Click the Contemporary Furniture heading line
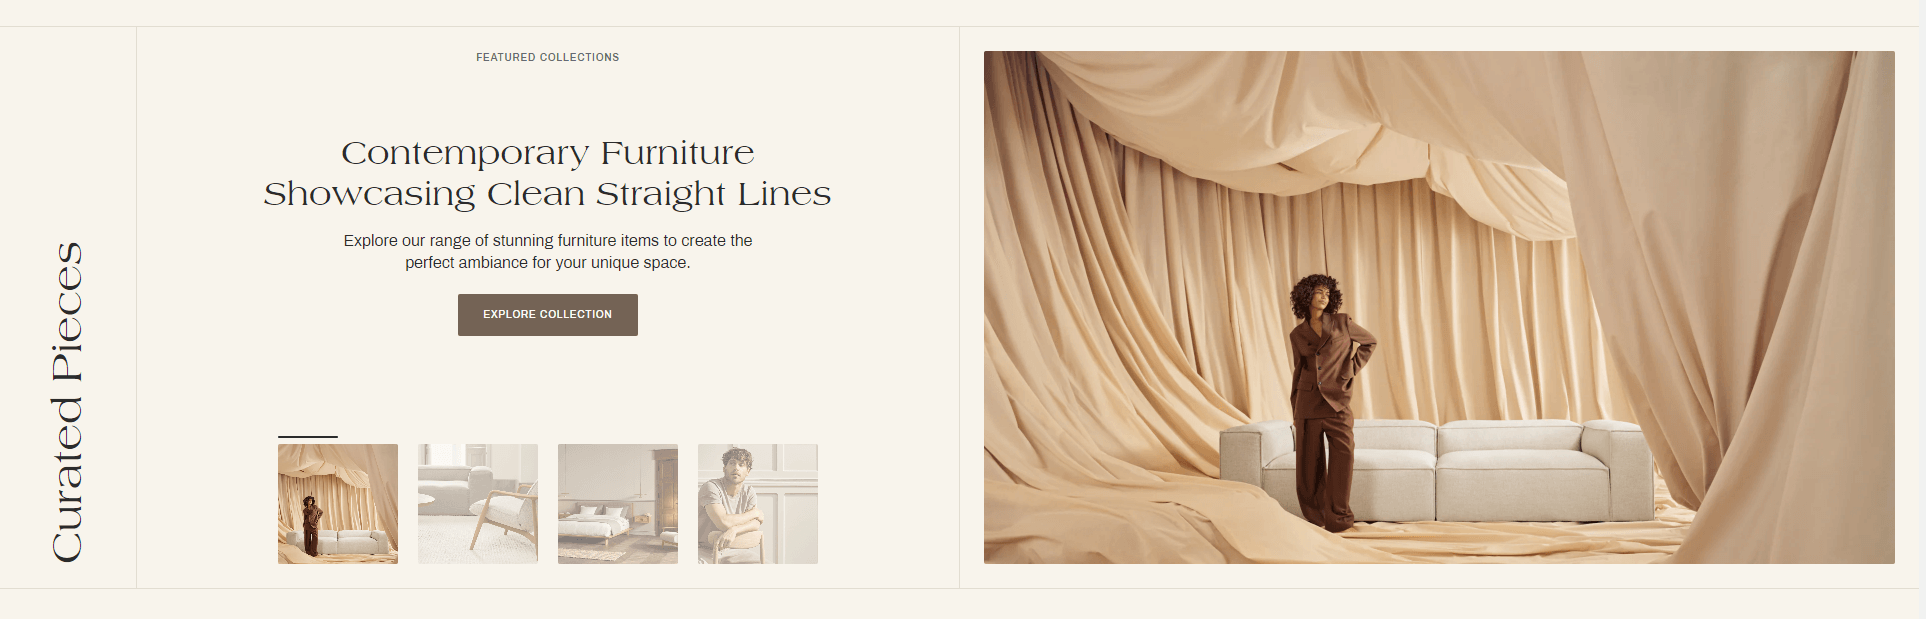The width and height of the screenshot is (1926, 619). click(x=548, y=153)
